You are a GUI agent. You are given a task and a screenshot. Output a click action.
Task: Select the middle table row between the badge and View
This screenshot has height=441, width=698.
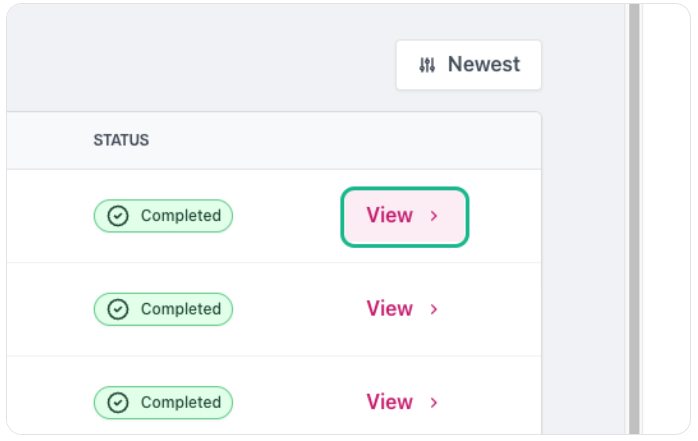[x=299, y=309]
